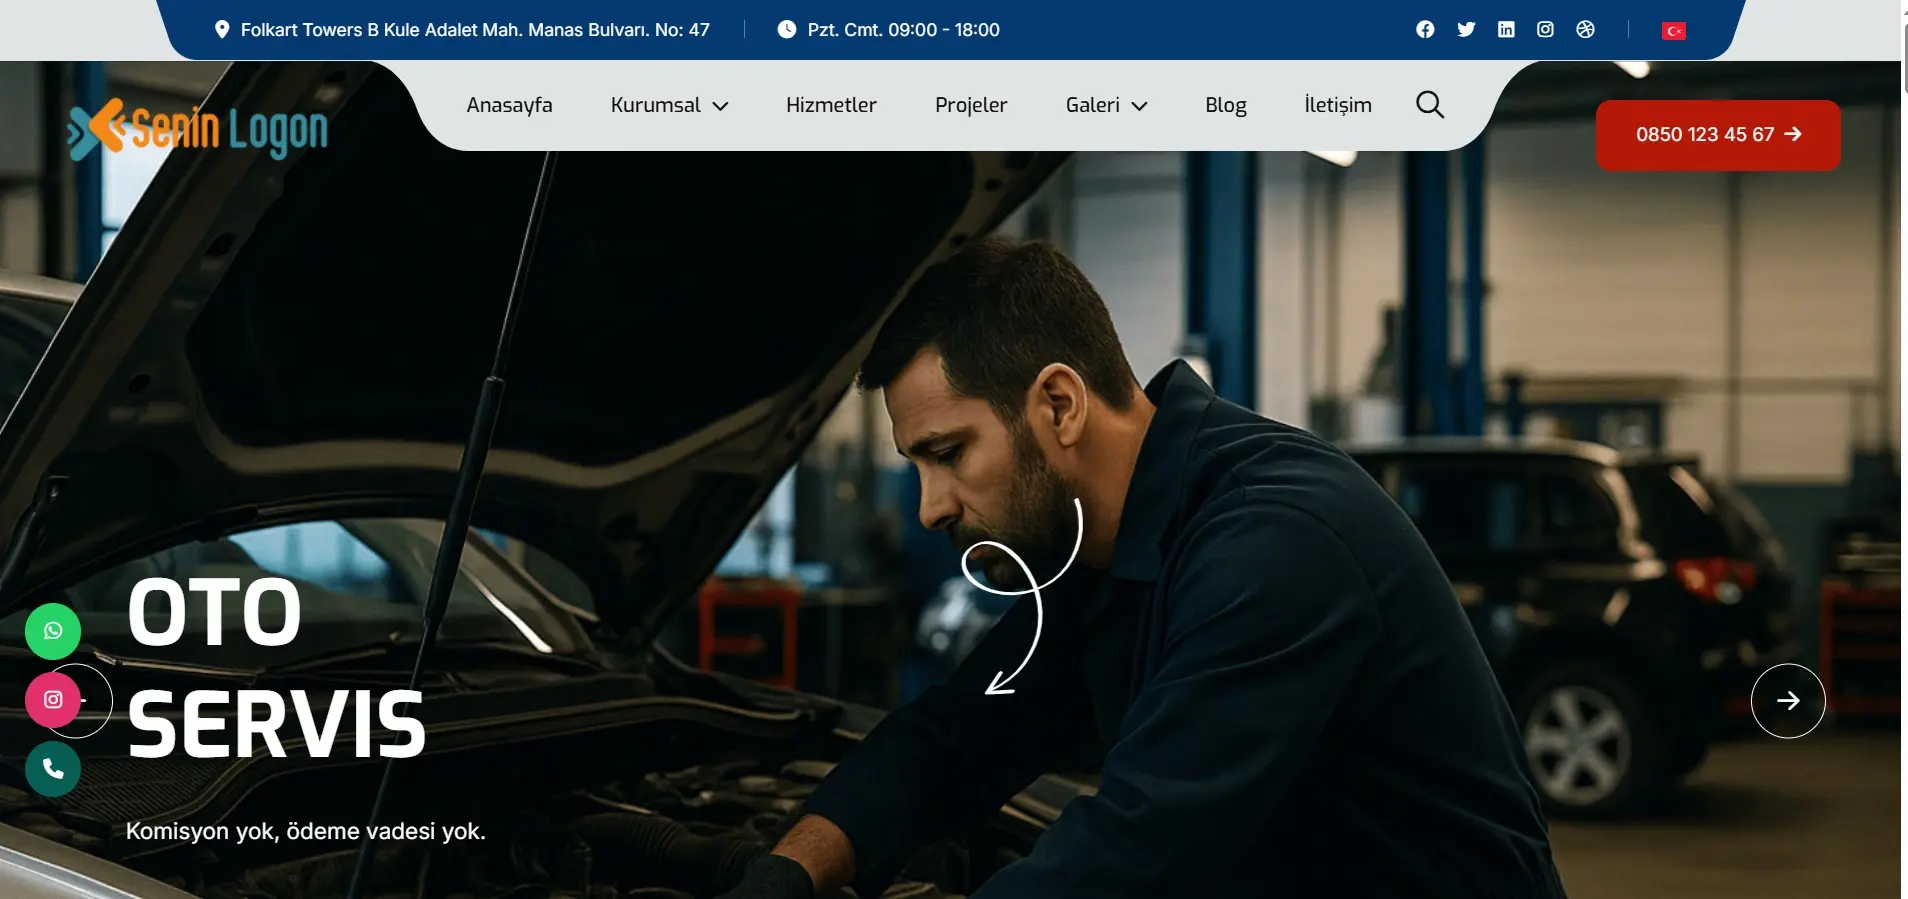The image size is (1908, 899).
Task: Select the Turkish flag language icon
Action: point(1674,31)
